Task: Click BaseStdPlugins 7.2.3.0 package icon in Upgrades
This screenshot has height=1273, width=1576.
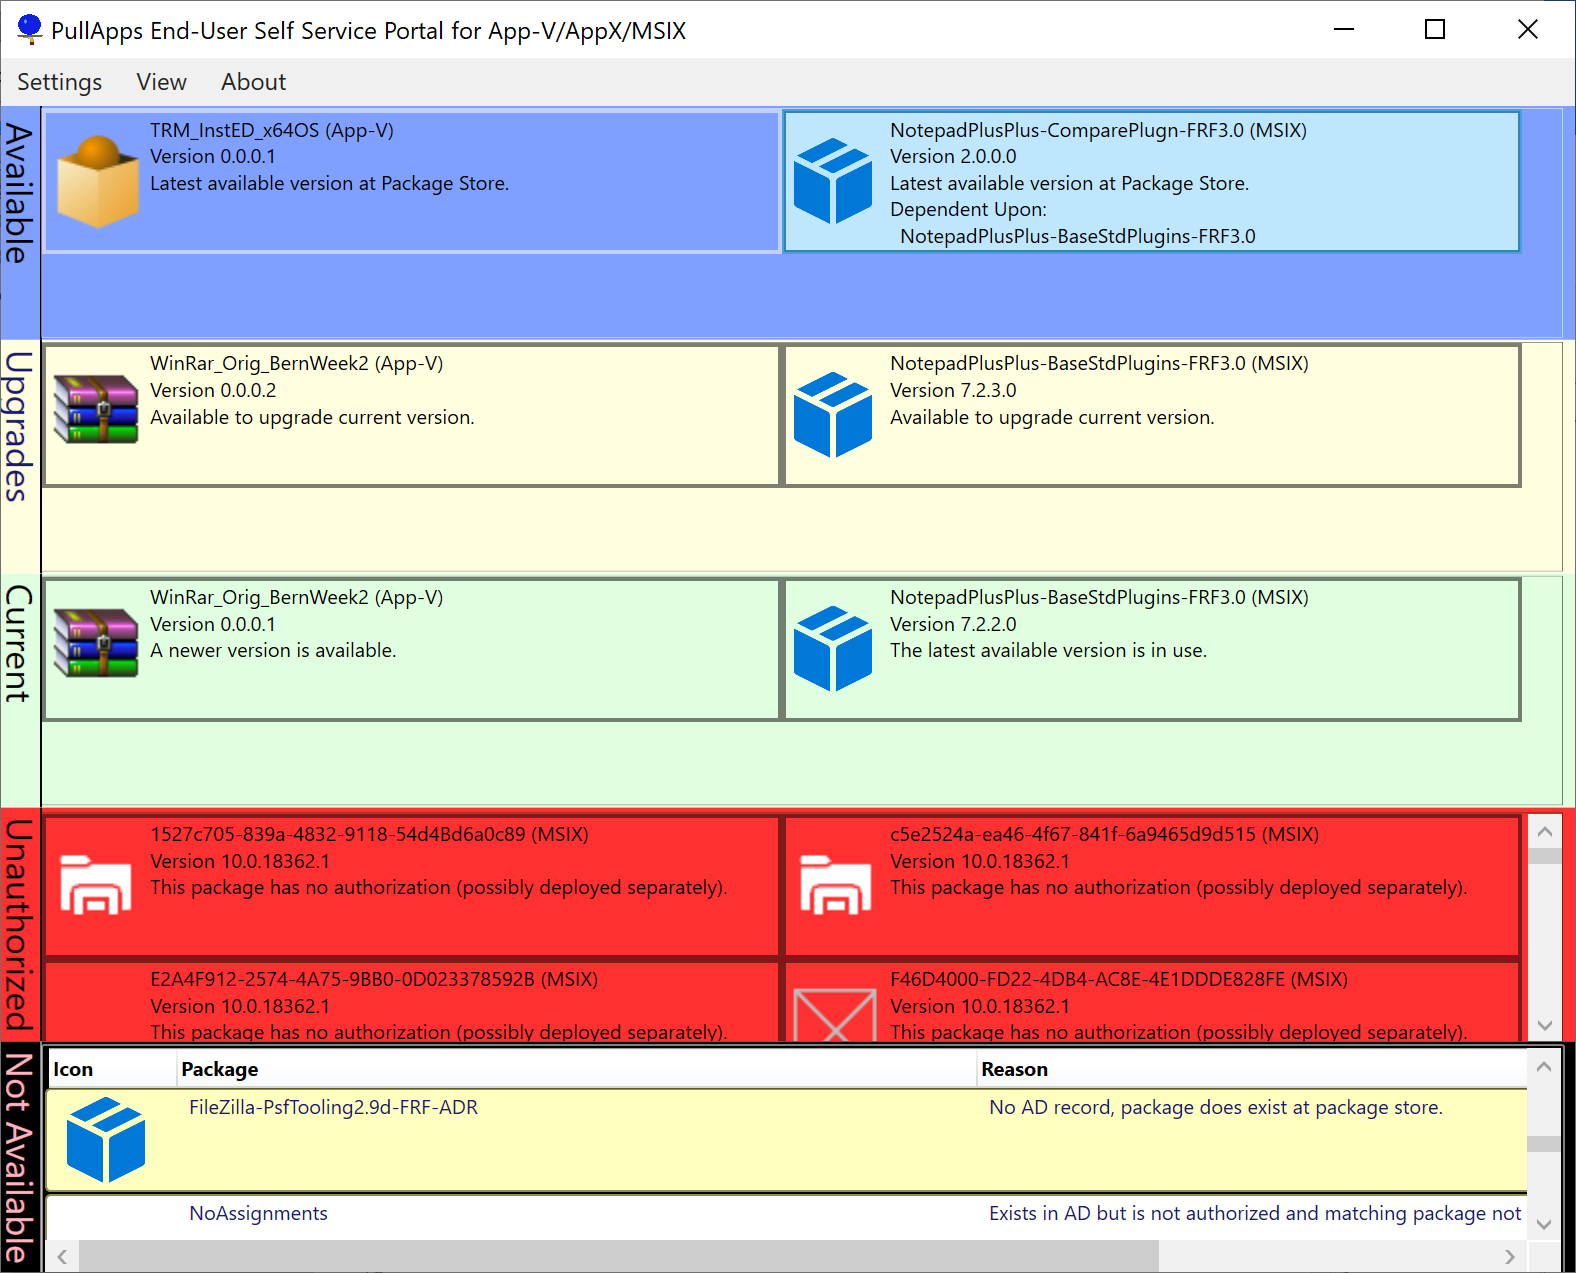Action: point(833,415)
